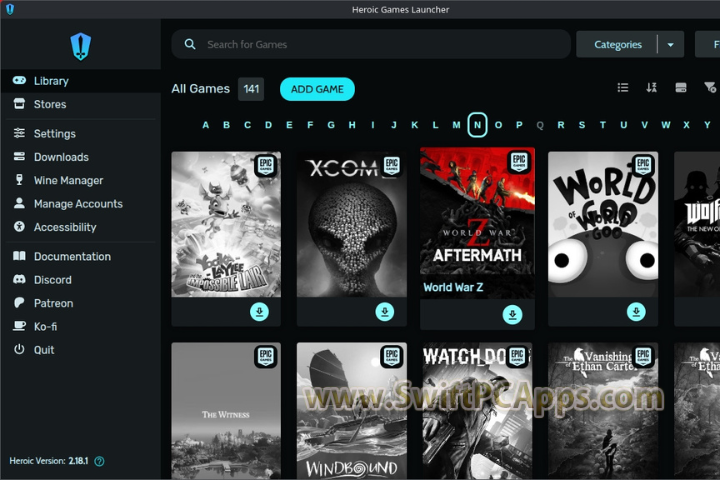Screen dimensions: 720x480
Task: Filter games by letter M
Action: (456, 125)
